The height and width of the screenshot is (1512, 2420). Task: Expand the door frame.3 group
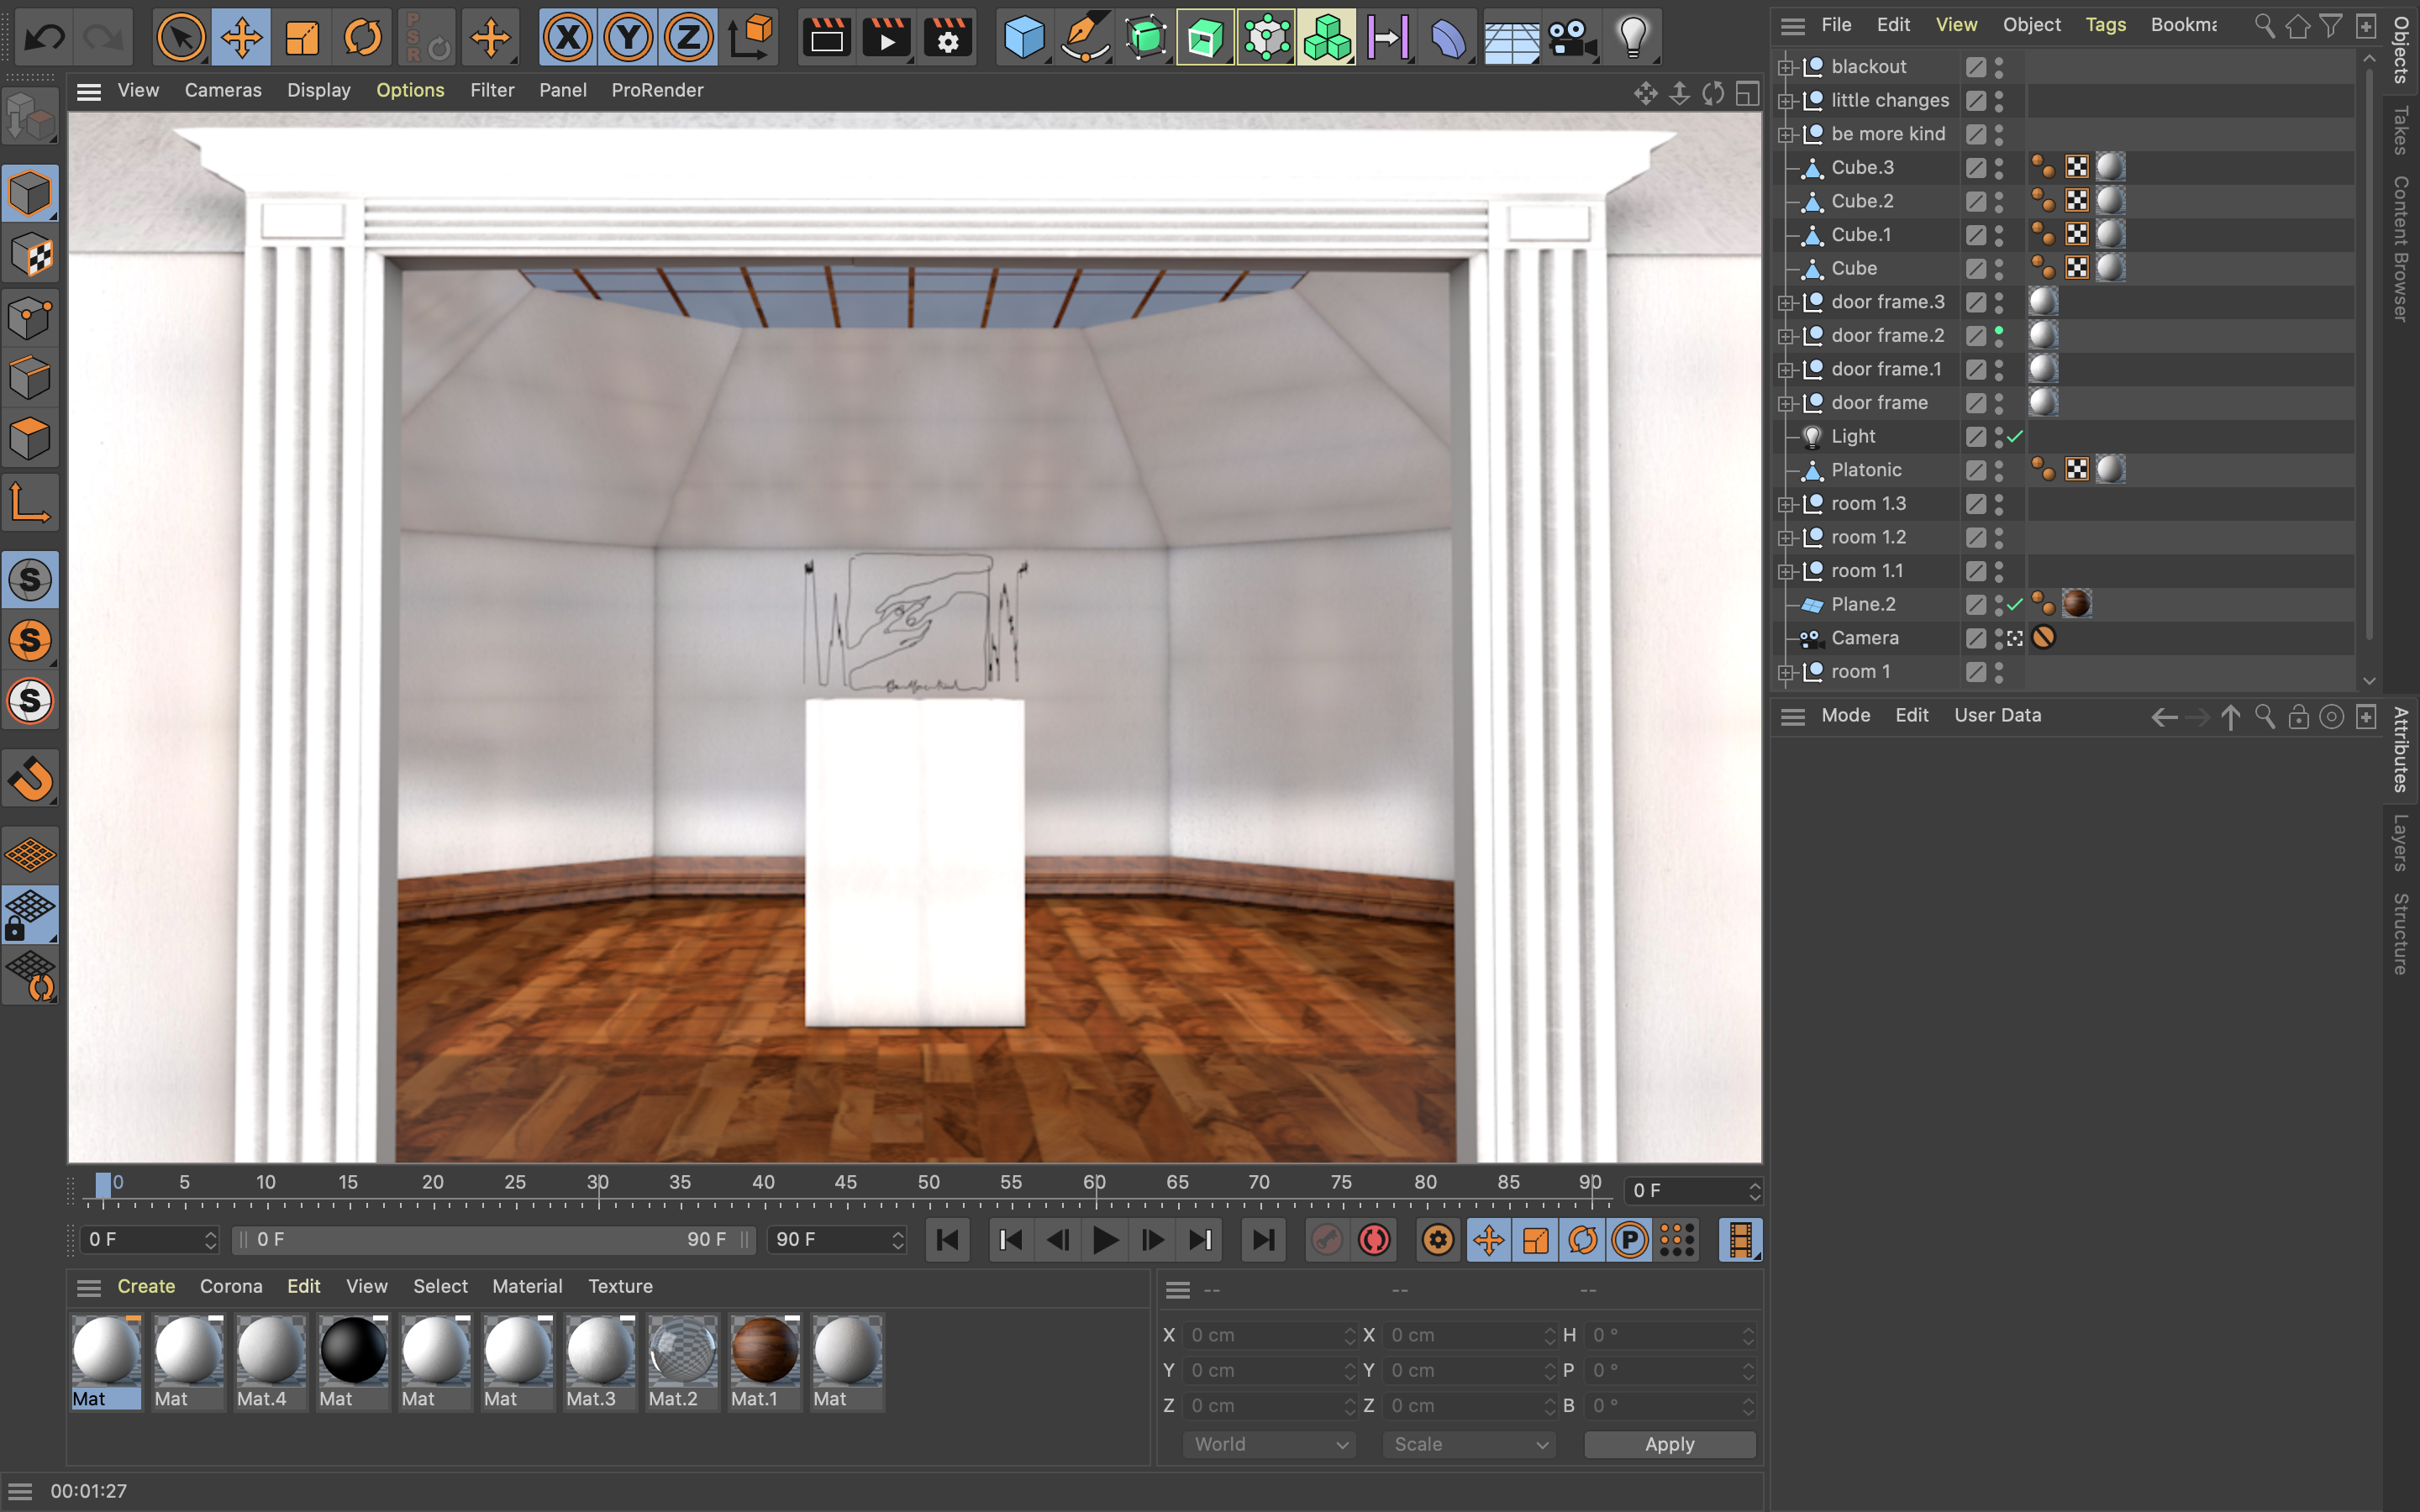pos(1785,302)
